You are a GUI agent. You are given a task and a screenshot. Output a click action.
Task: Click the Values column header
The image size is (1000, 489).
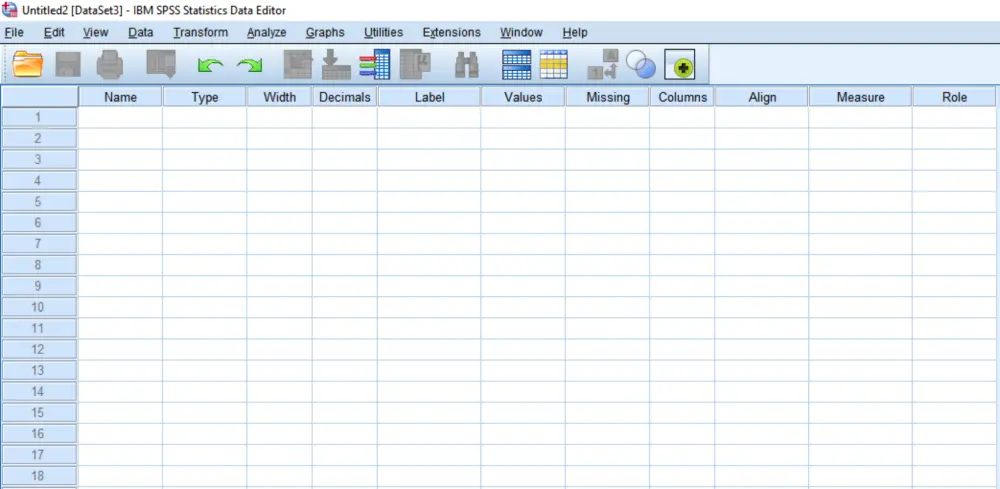523,97
